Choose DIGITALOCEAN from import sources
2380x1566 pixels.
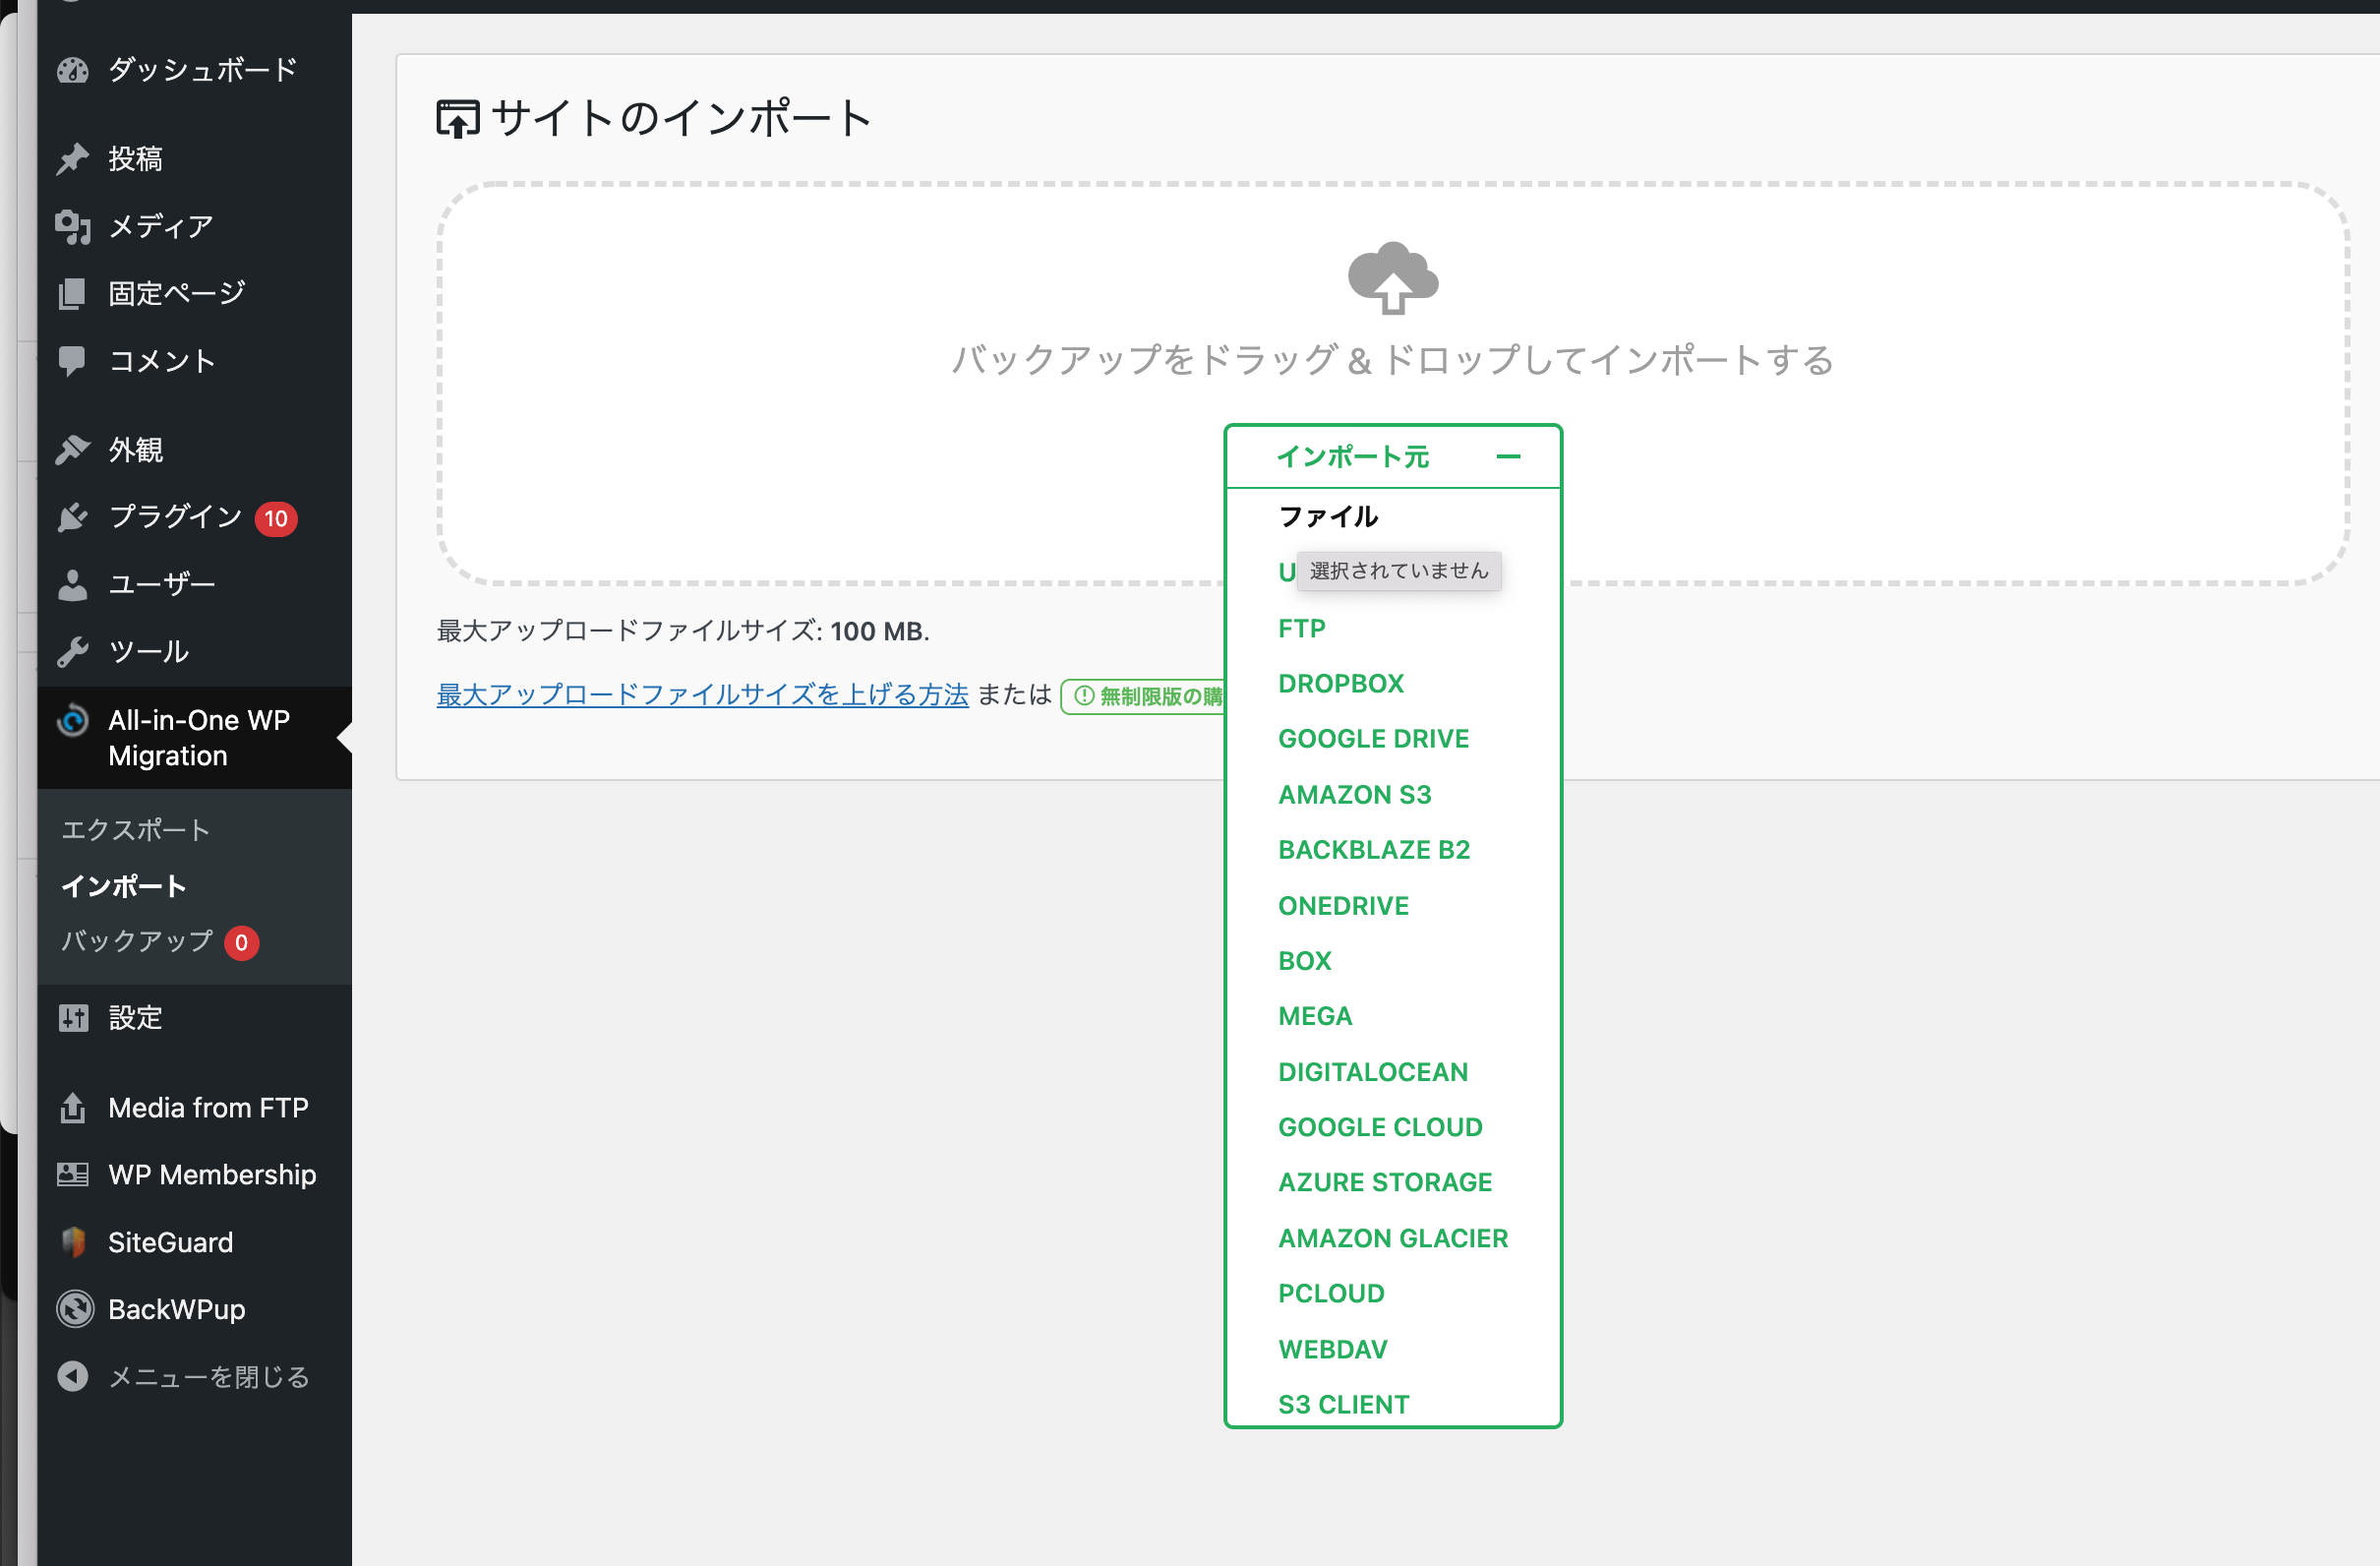[x=1373, y=1071]
